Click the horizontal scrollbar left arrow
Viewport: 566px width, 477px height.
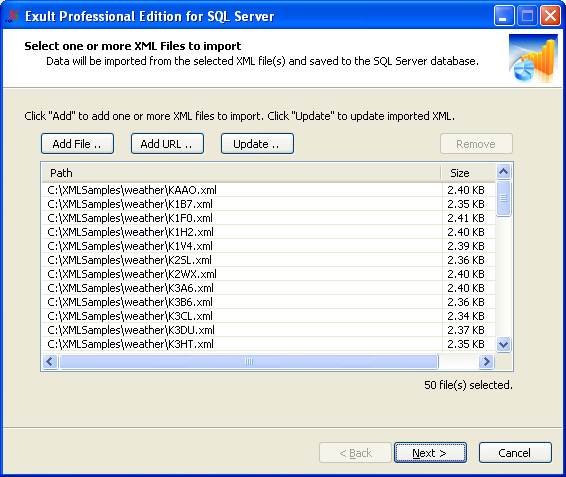click(50, 361)
